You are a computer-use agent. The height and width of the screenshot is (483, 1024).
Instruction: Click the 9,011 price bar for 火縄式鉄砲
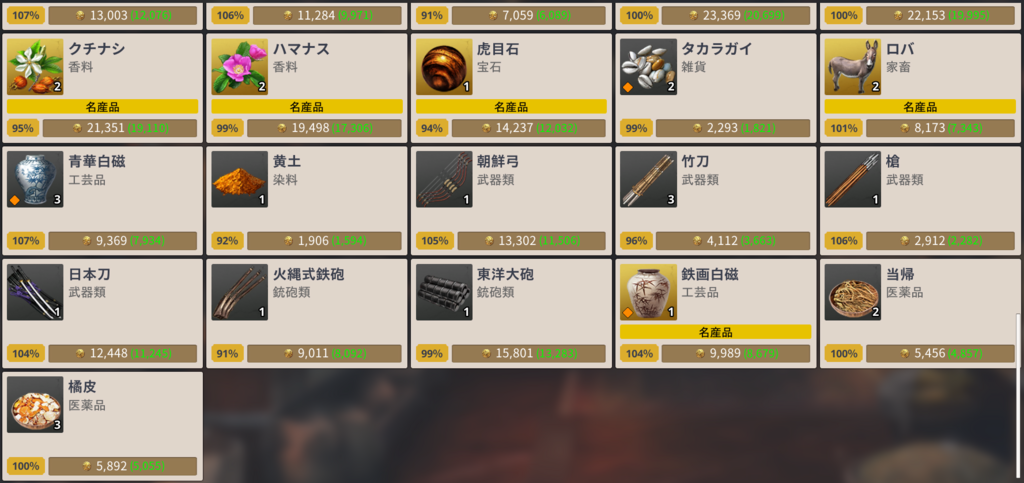(325, 353)
